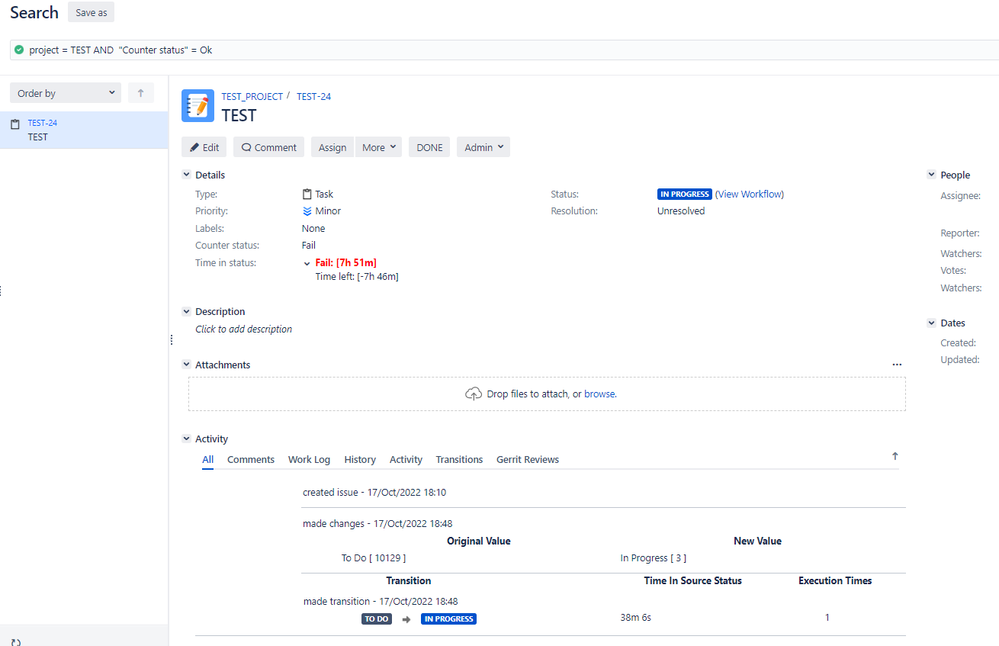Collapse the Time in status Fail details
The width and height of the screenshot is (999, 646).
coord(307,263)
